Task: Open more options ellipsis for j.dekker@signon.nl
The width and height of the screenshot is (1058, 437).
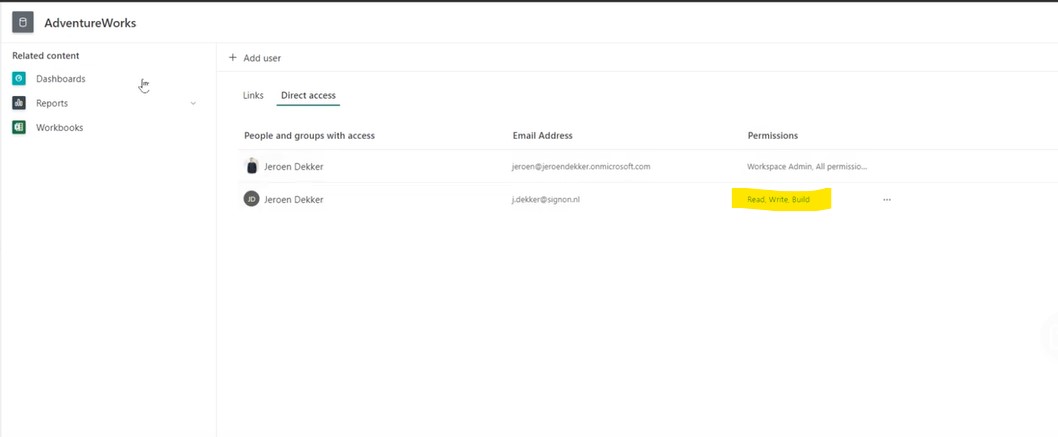Action: click(x=886, y=200)
